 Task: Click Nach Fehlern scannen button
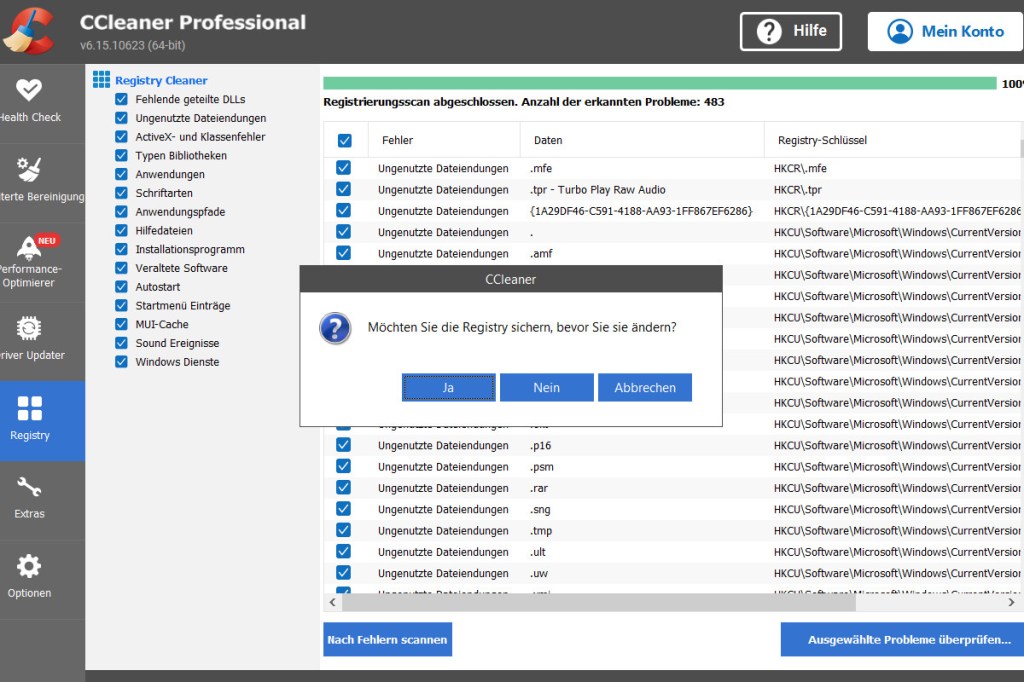point(387,640)
